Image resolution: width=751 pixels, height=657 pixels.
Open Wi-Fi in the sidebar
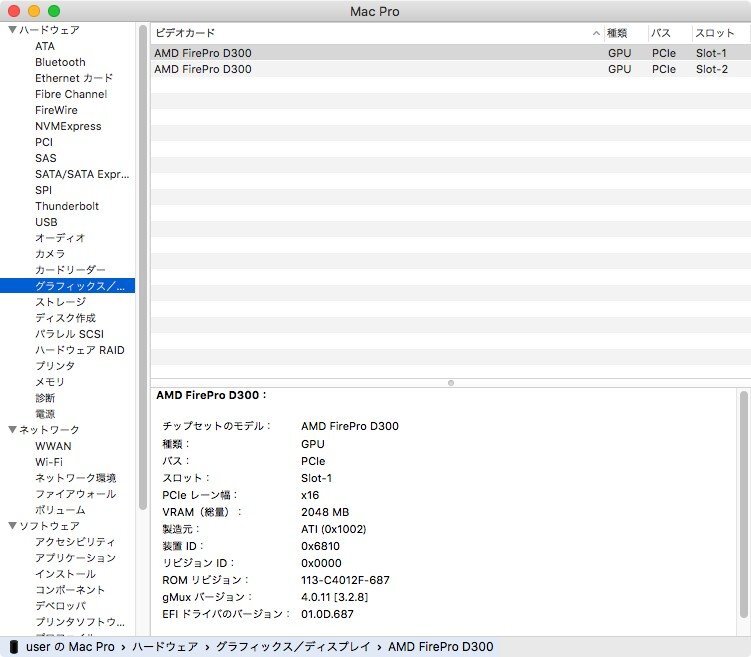[x=49, y=462]
